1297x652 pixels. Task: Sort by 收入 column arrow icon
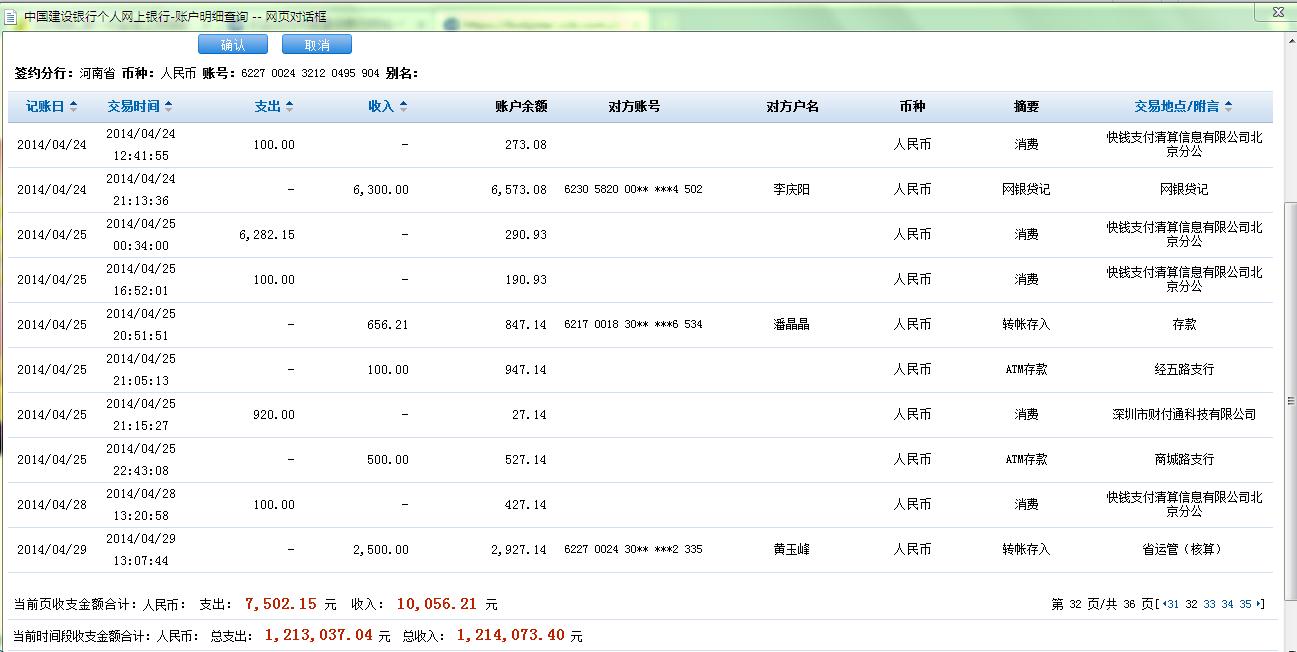(403, 107)
